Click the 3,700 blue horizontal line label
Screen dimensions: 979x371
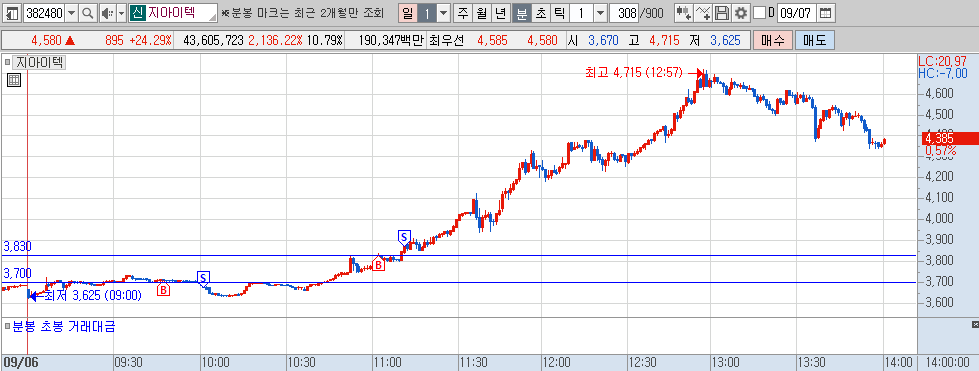pyautogui.click(x=17, y=274)
